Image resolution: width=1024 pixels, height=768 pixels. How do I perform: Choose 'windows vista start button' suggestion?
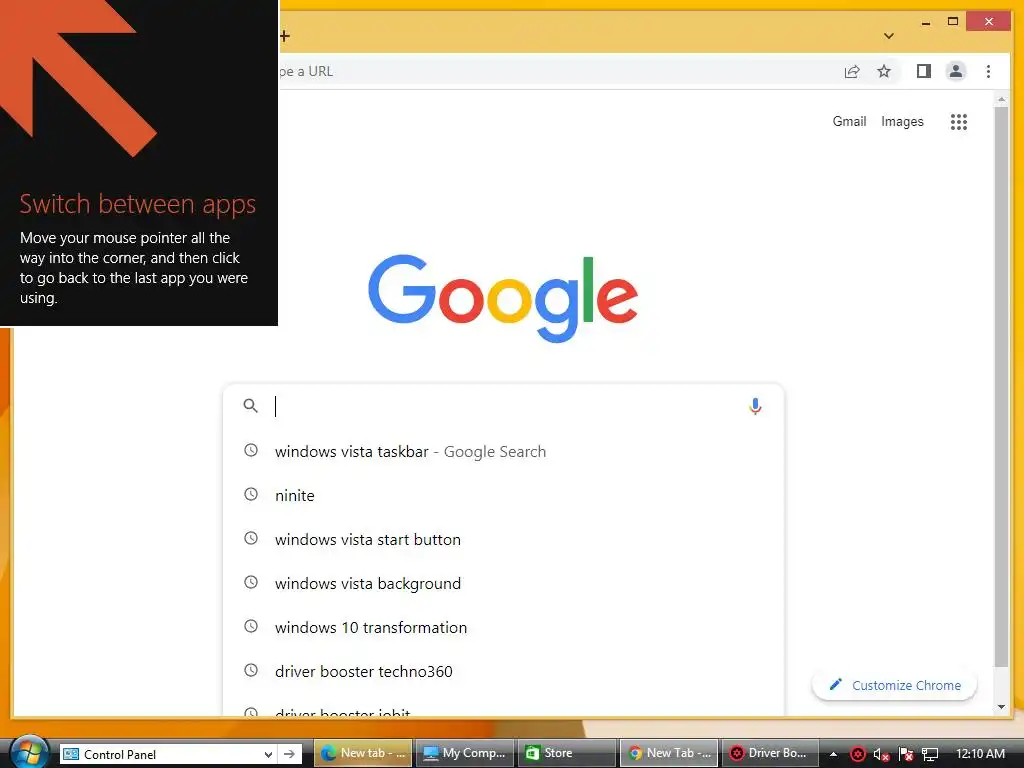coord(503,539)
